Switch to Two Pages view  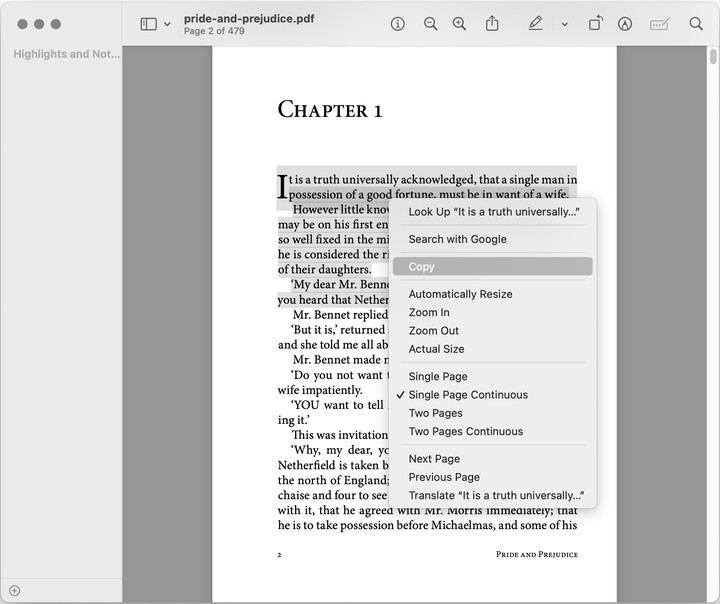pyautogui.click(x=493, y=413)
